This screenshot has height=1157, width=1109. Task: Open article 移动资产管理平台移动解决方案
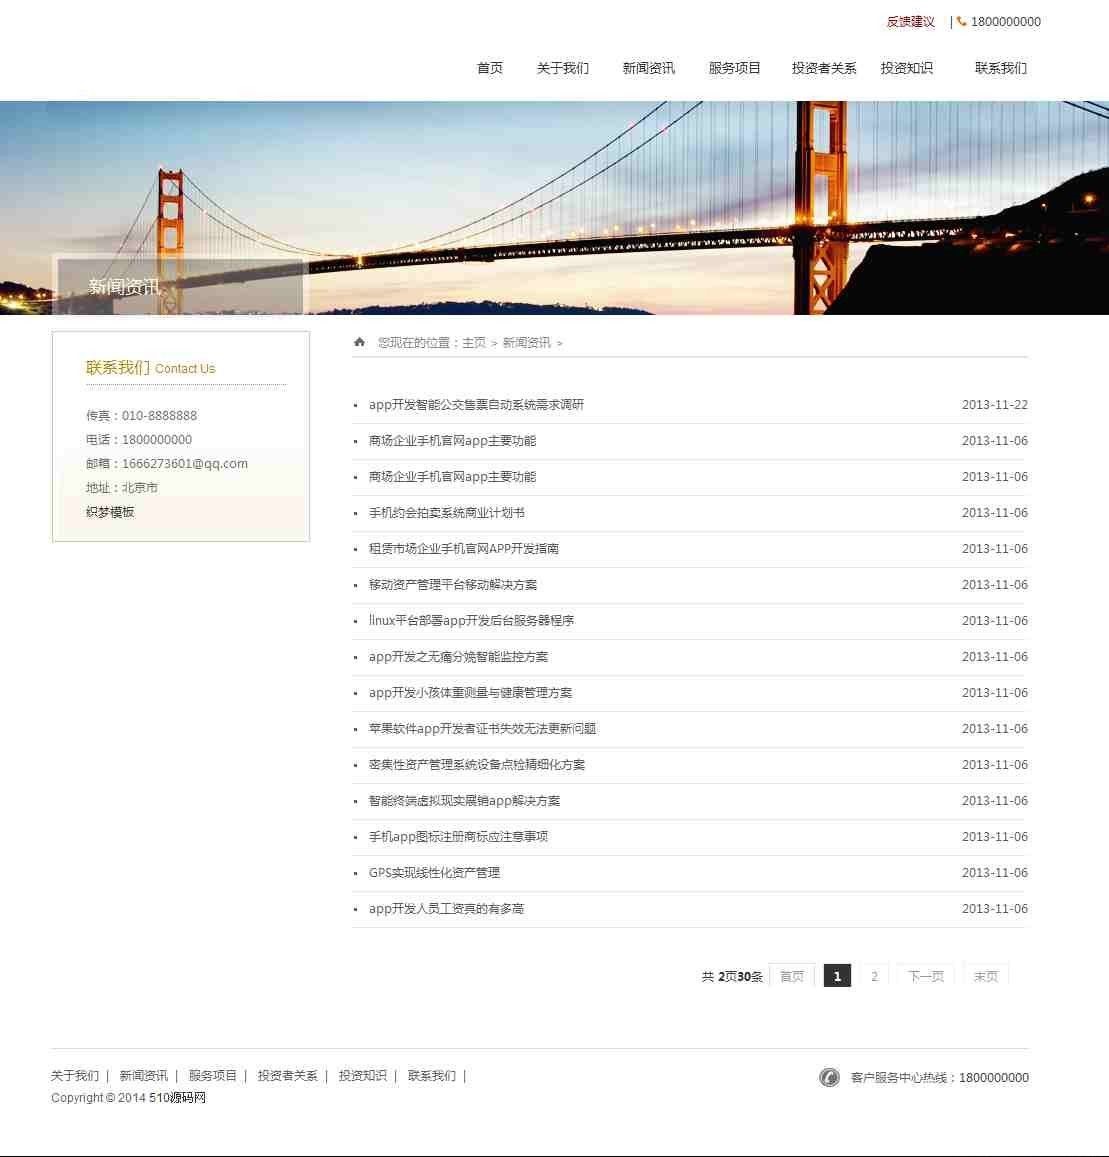452,584
